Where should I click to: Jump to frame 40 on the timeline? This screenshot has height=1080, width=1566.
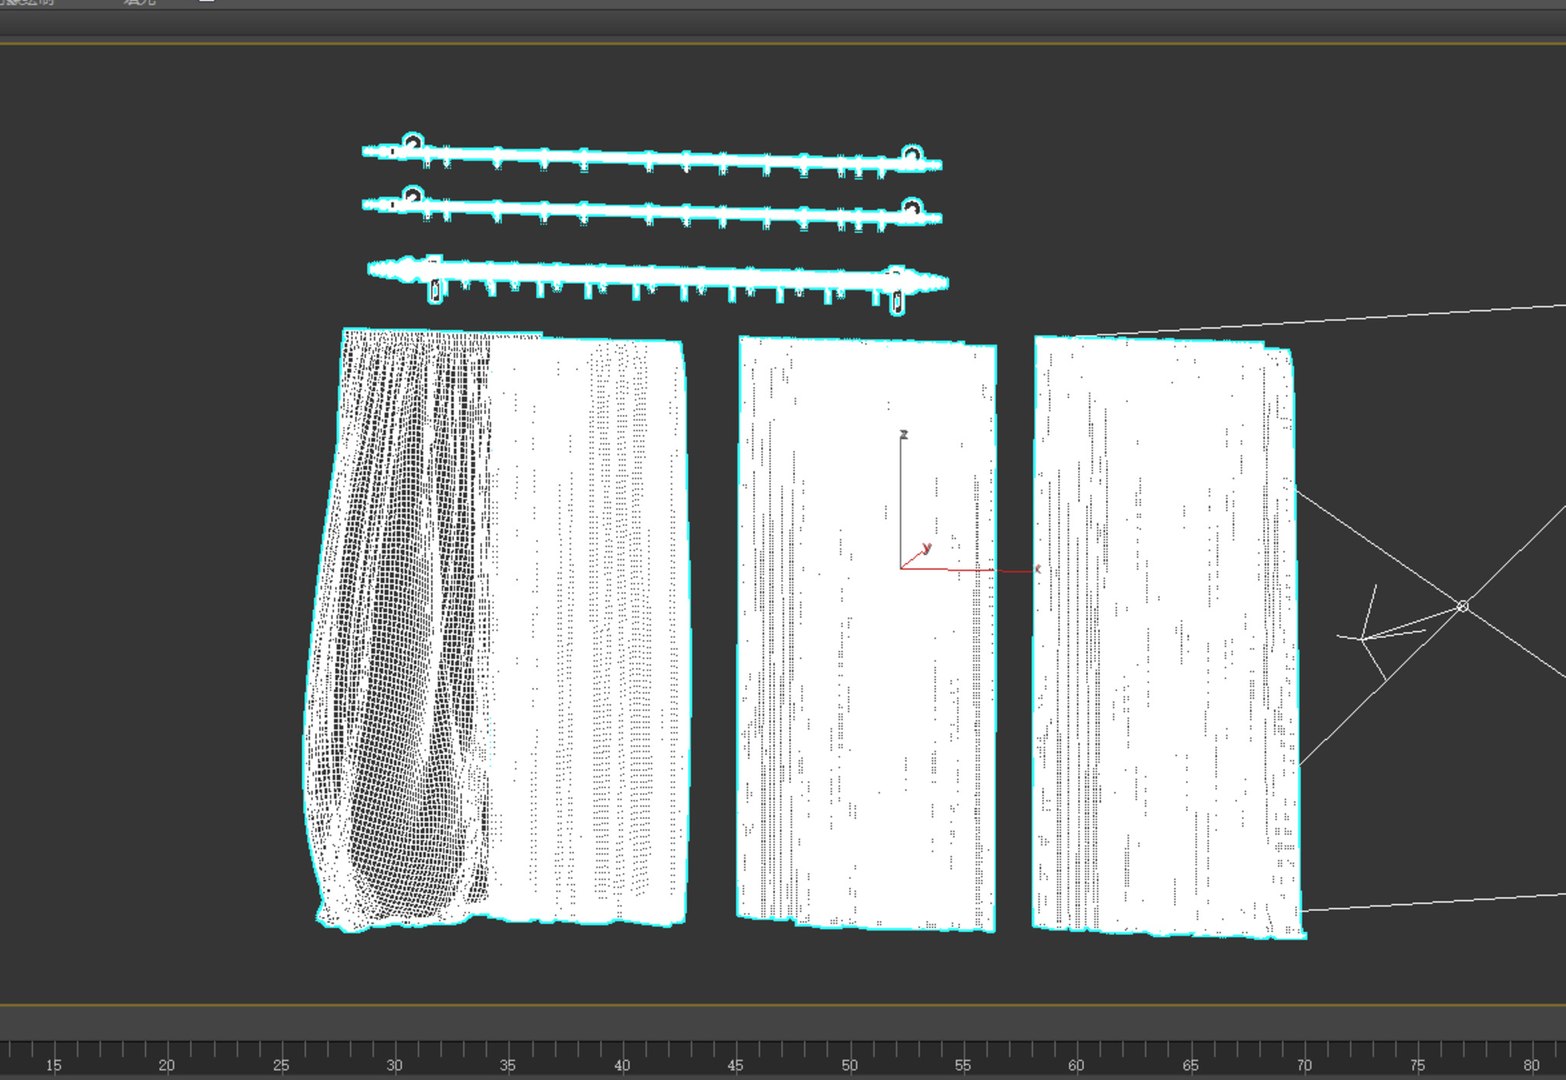click(x=621, y=1065)
